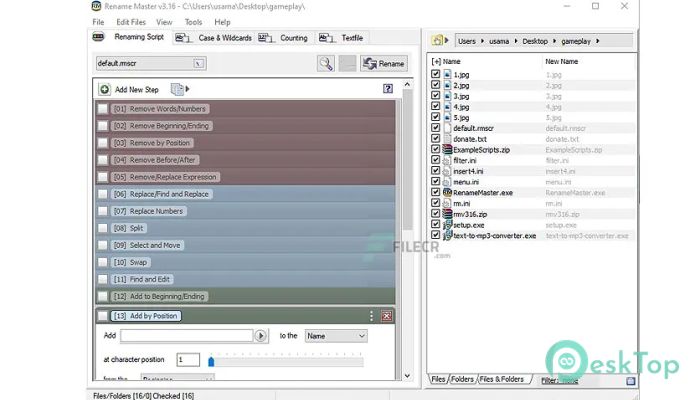
Task: Open the Tools menu
Action: (193, 22)
